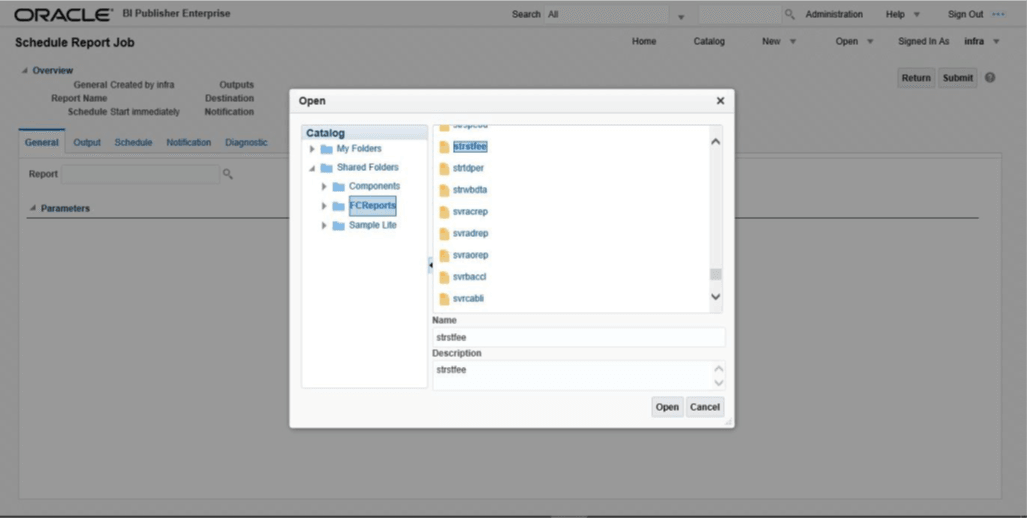This screenshot has width=1027, height=518.
Task: Open the New dropdown menu
Action: click(793, 41)
